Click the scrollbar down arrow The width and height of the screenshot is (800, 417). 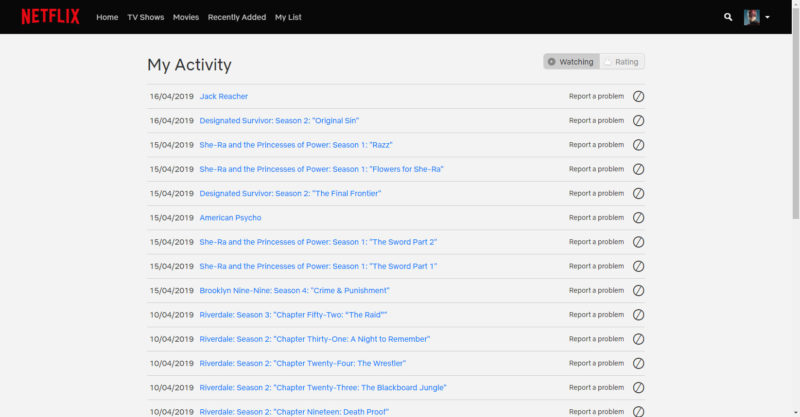[795, 412]
